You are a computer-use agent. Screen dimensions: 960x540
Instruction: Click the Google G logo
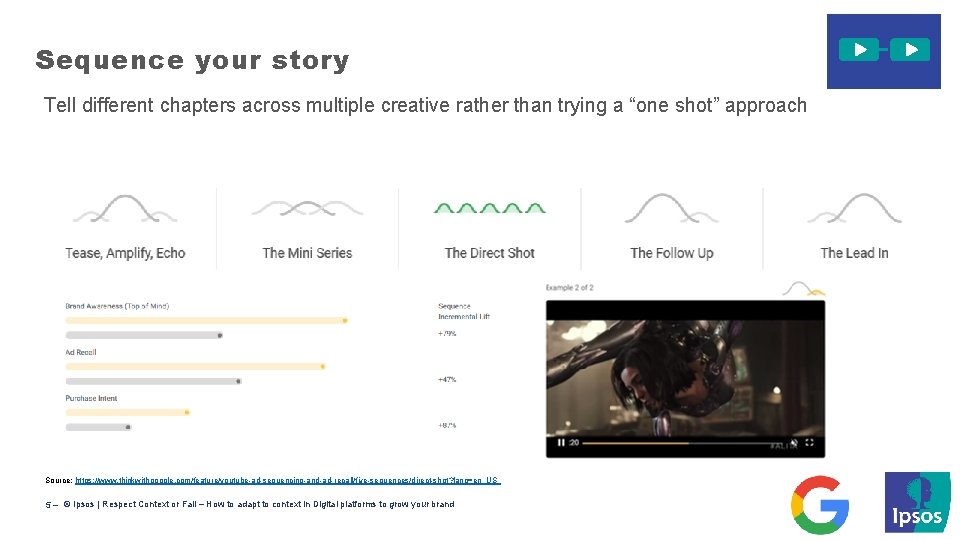(820, 505)
